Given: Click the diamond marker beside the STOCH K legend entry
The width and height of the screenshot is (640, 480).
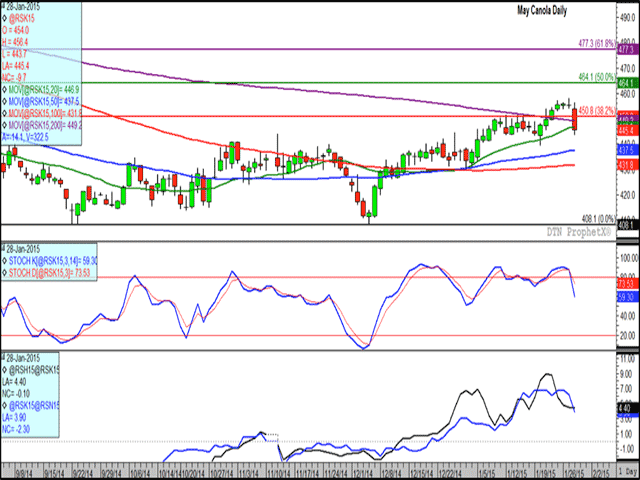Looking at the screenshot, I should coord(4,261).
